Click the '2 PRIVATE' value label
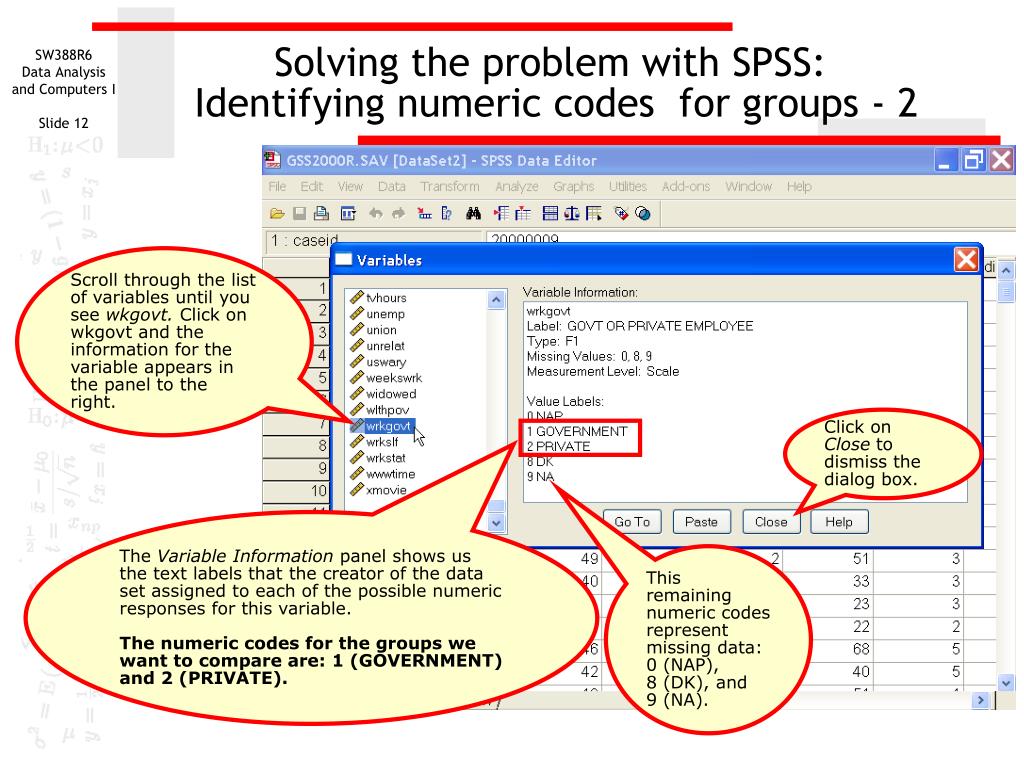Screen dimensions: 1024x768 pyautogui.click(x=559, y=447)
